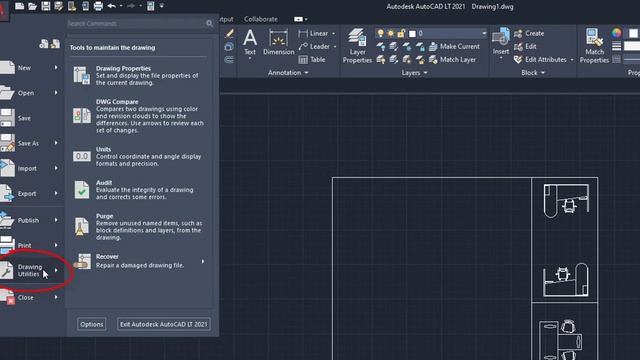Run the Purge unused items tool
Image resolution: width=640 pixels, height=360 pixels.
point(139,227)
